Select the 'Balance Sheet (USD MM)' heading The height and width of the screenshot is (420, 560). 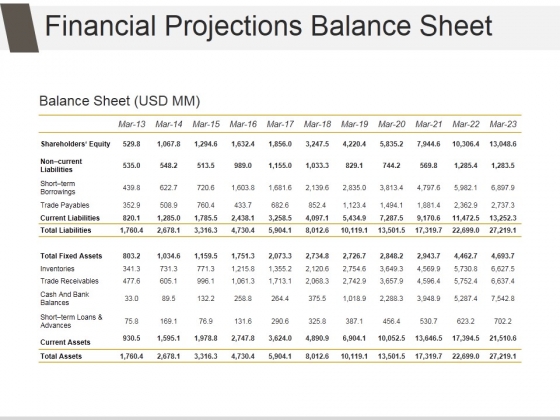[x=120, y=101]
